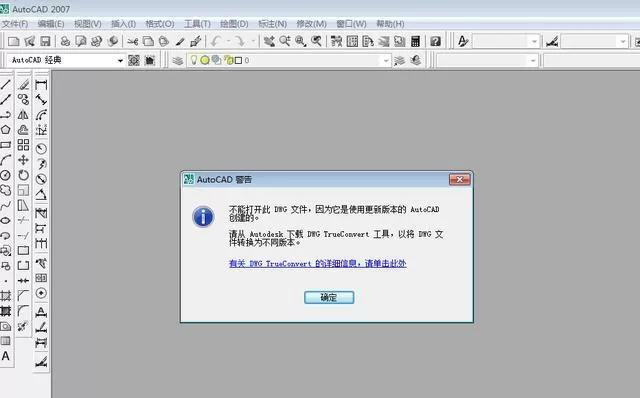Open the Undo history dropdown arrow
640x398 pixels.
point(229,41)
